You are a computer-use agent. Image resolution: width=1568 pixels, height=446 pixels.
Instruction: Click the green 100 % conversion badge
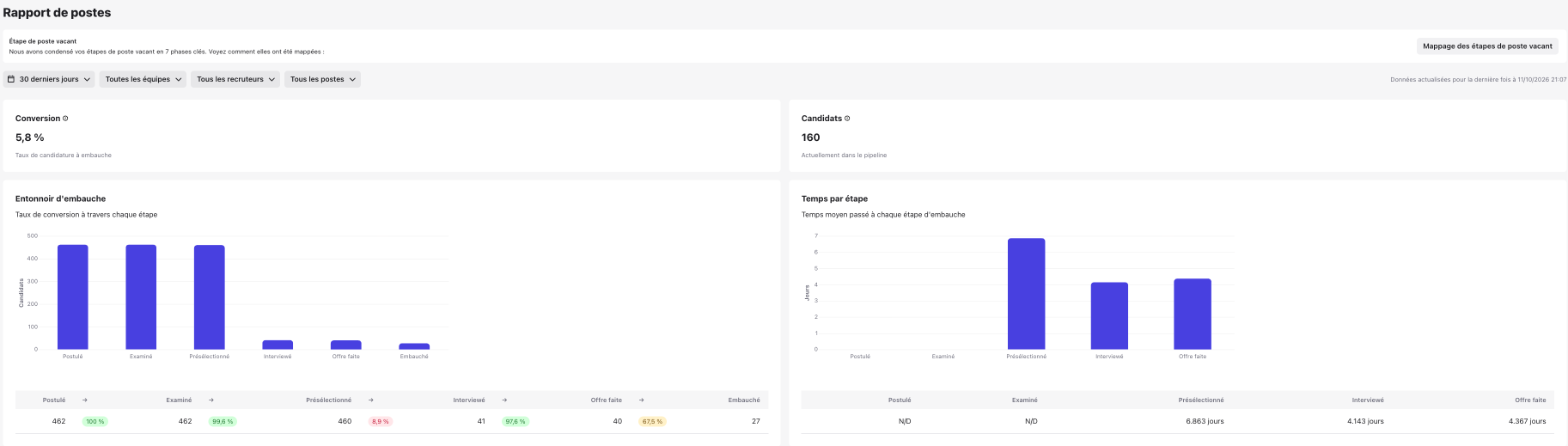pos(95,421)
